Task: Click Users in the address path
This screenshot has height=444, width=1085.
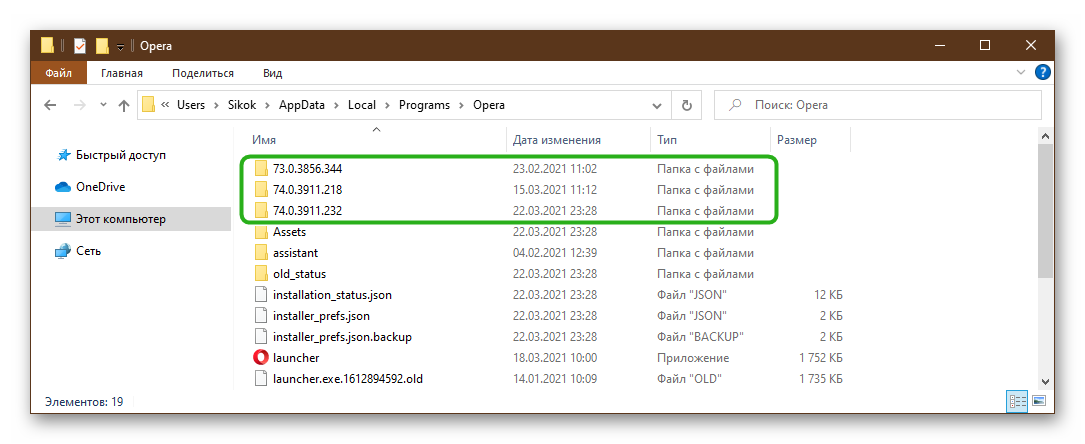Action: (191, 105)
